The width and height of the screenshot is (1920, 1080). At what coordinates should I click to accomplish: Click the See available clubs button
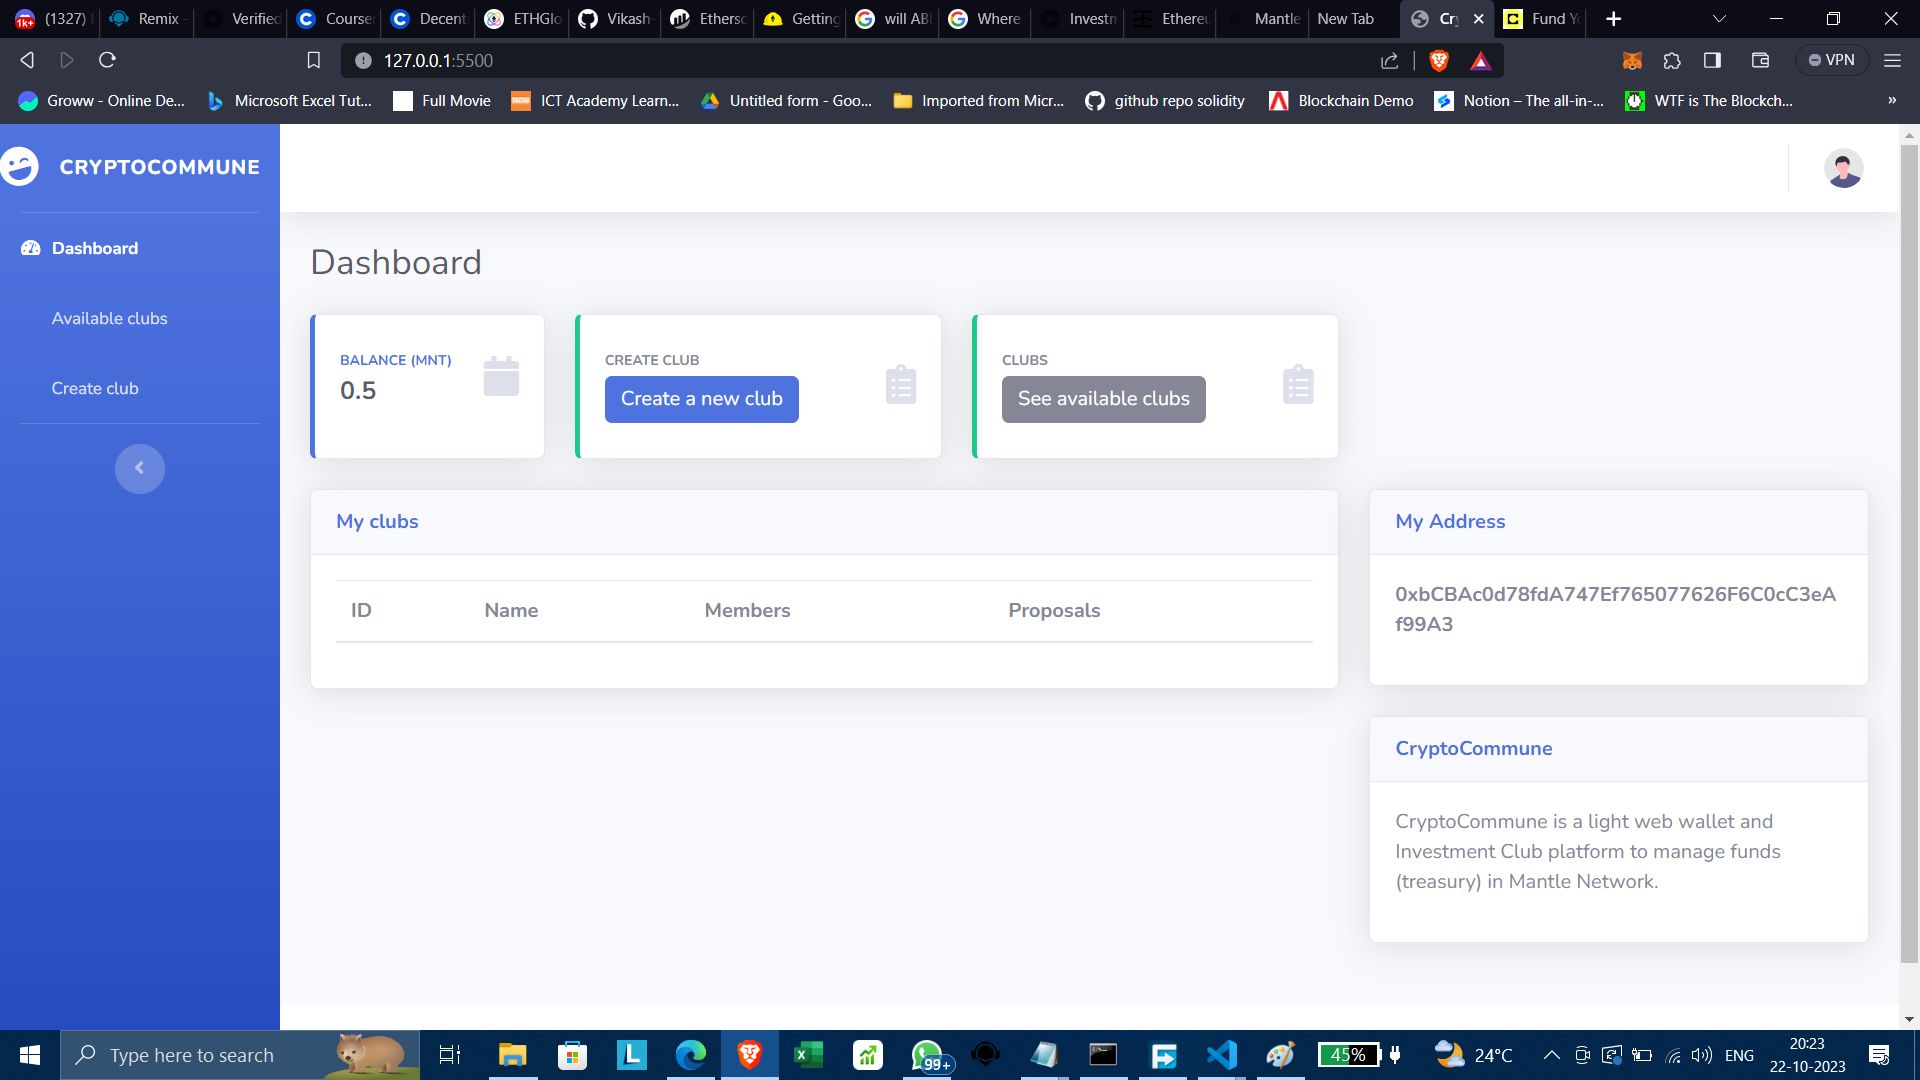(x=1103, y=399)
